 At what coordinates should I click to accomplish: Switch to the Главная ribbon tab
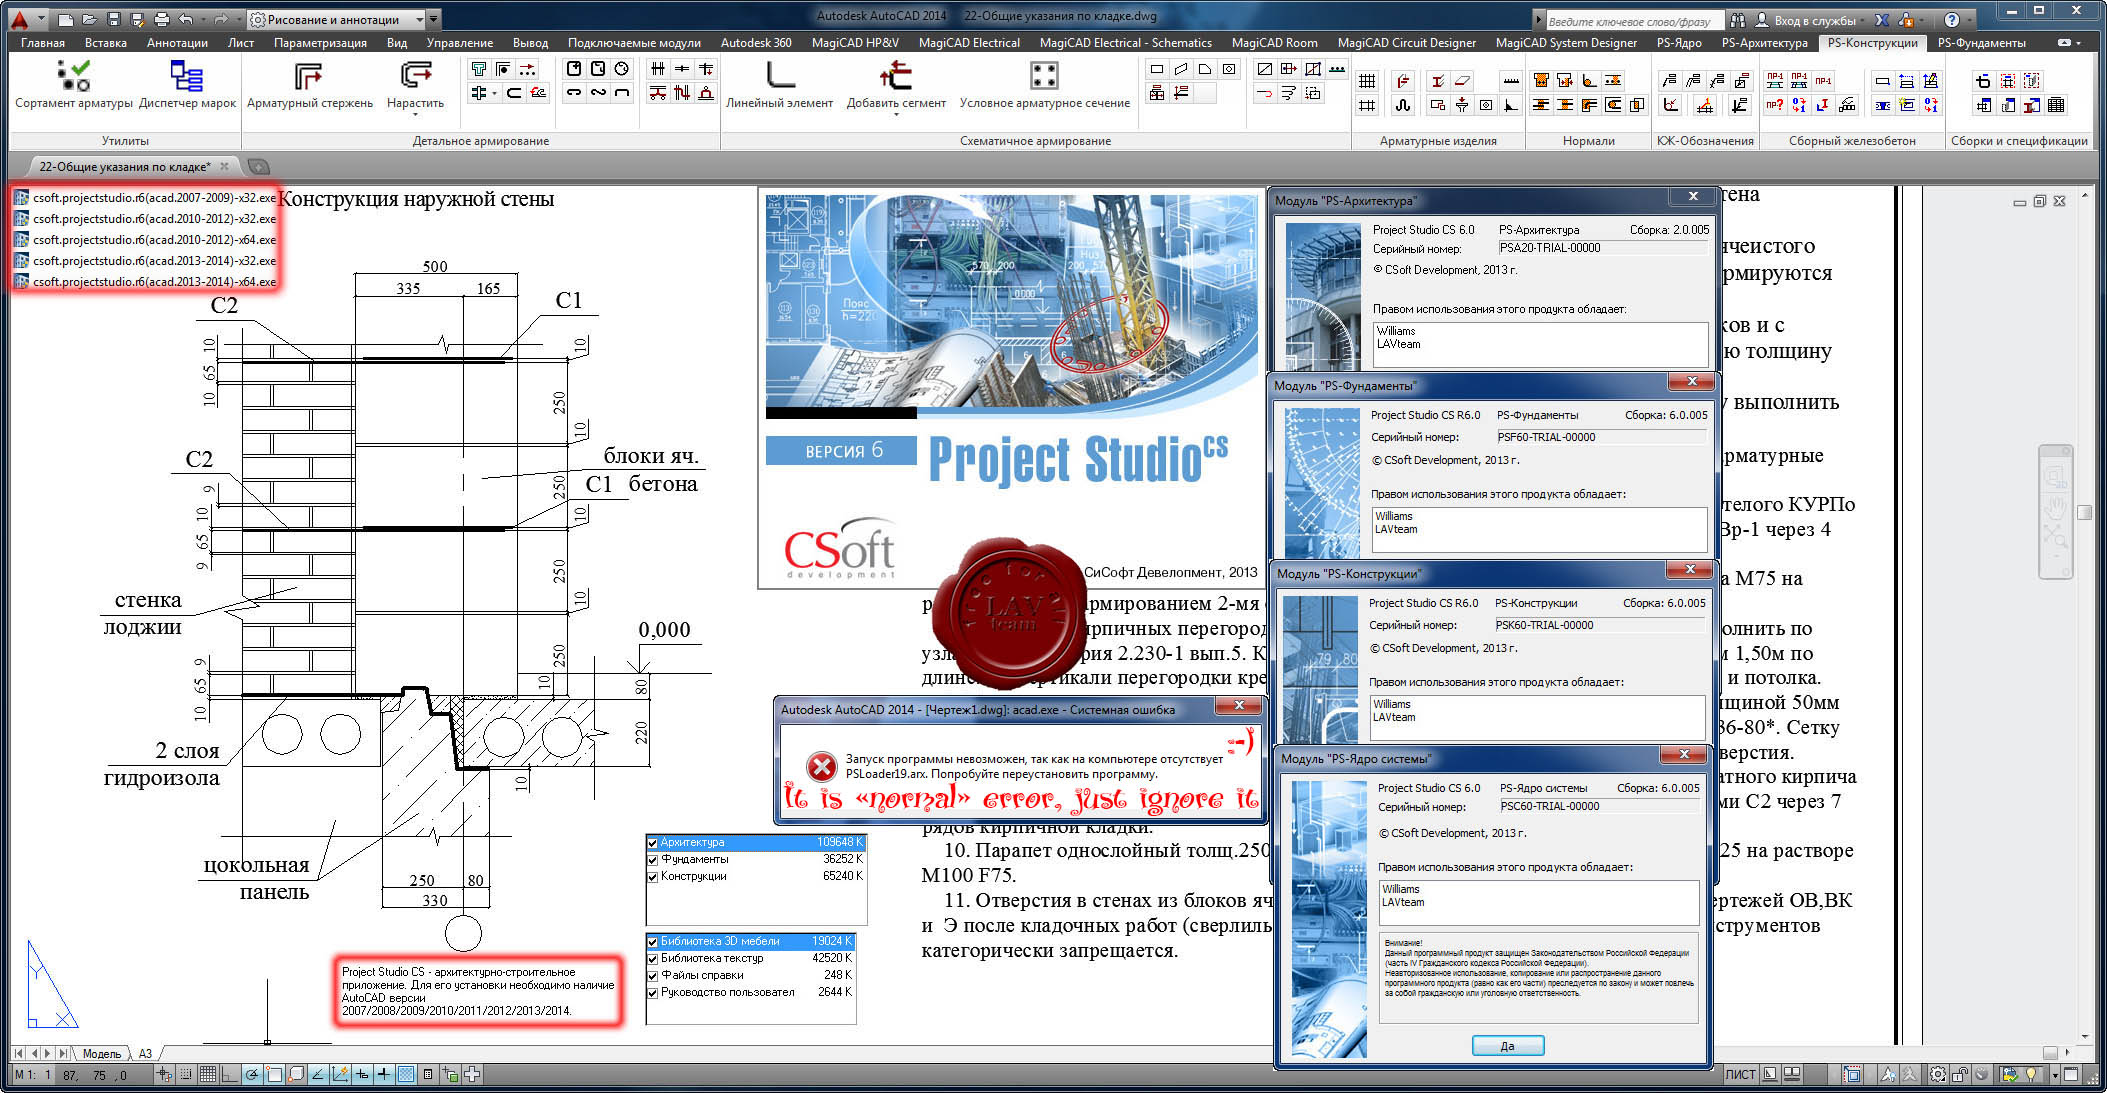pos(43,43)
